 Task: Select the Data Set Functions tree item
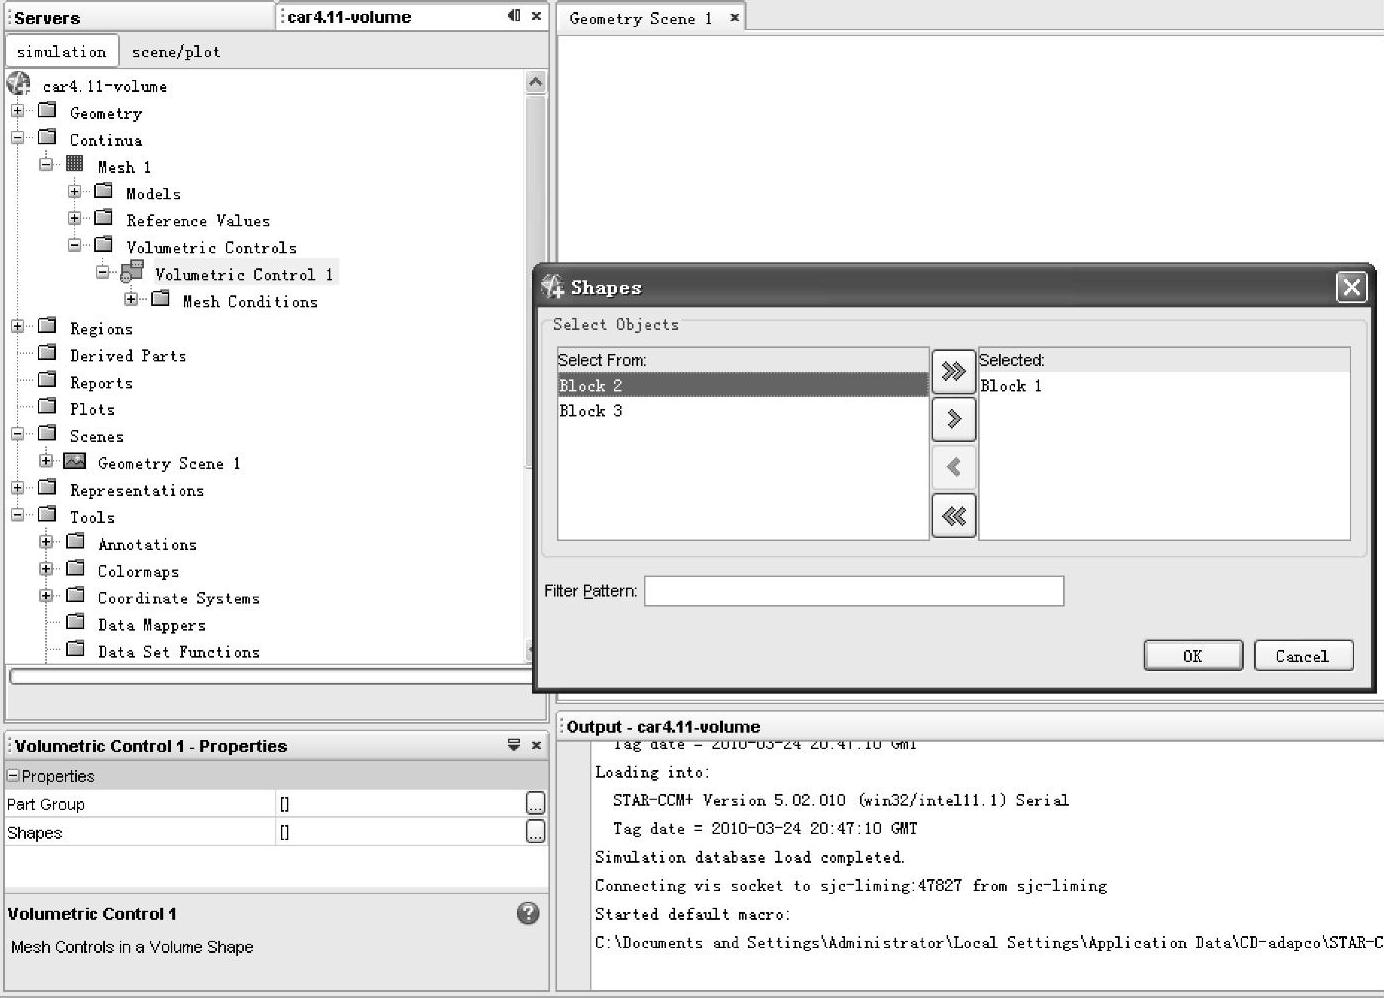click(179, 651)
